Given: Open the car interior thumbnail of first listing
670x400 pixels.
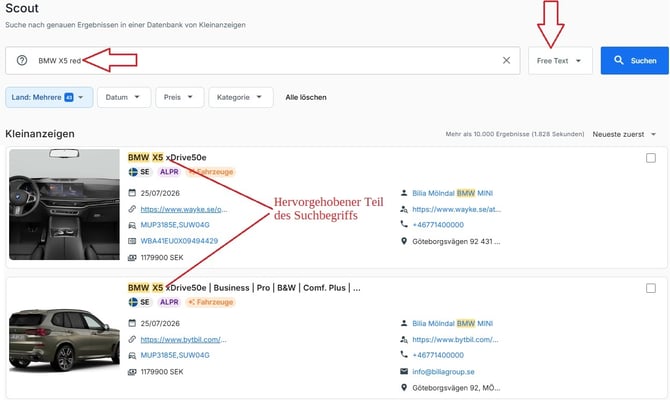Looking at the screenshot, I should click(65, 204).
